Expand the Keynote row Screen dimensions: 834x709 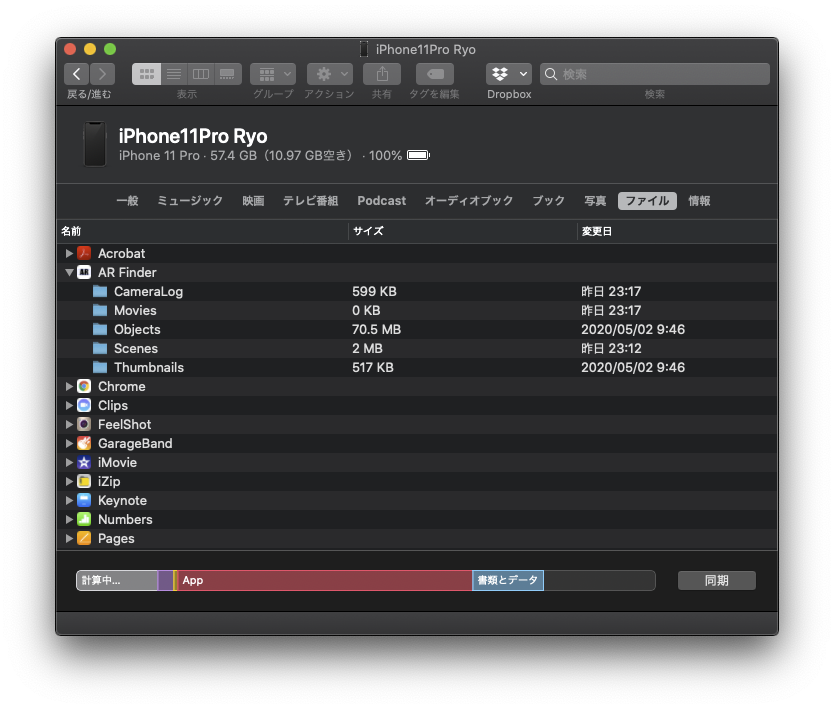(x=69, y=500)
